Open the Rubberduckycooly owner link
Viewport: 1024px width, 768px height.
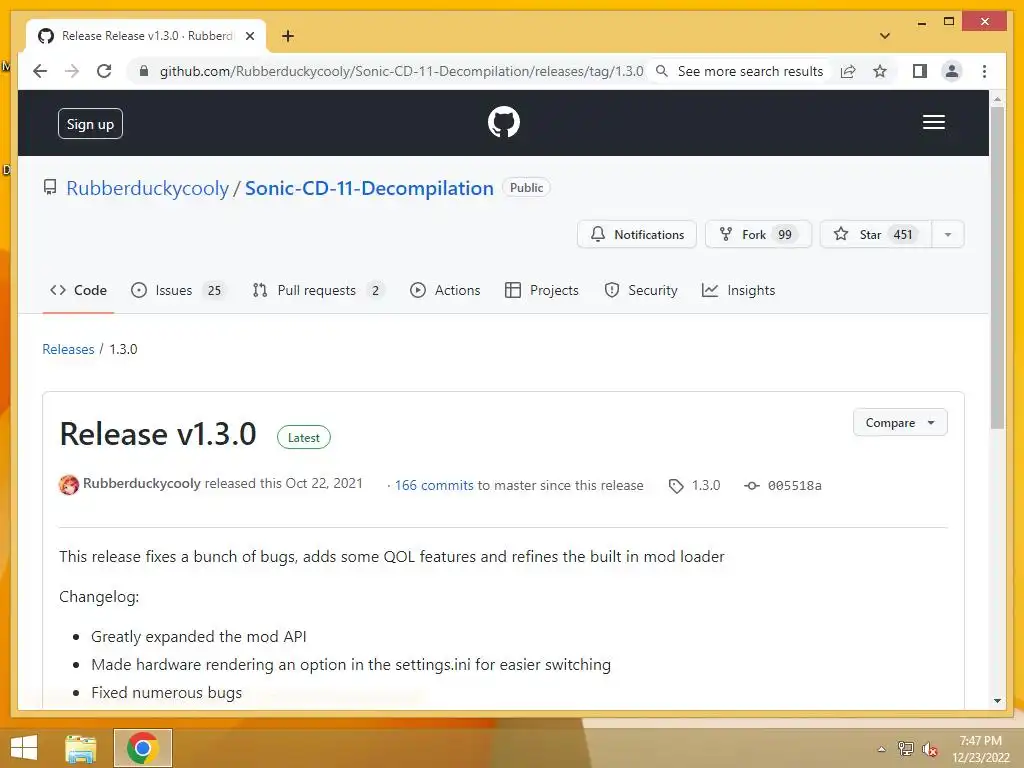[148, 188]
